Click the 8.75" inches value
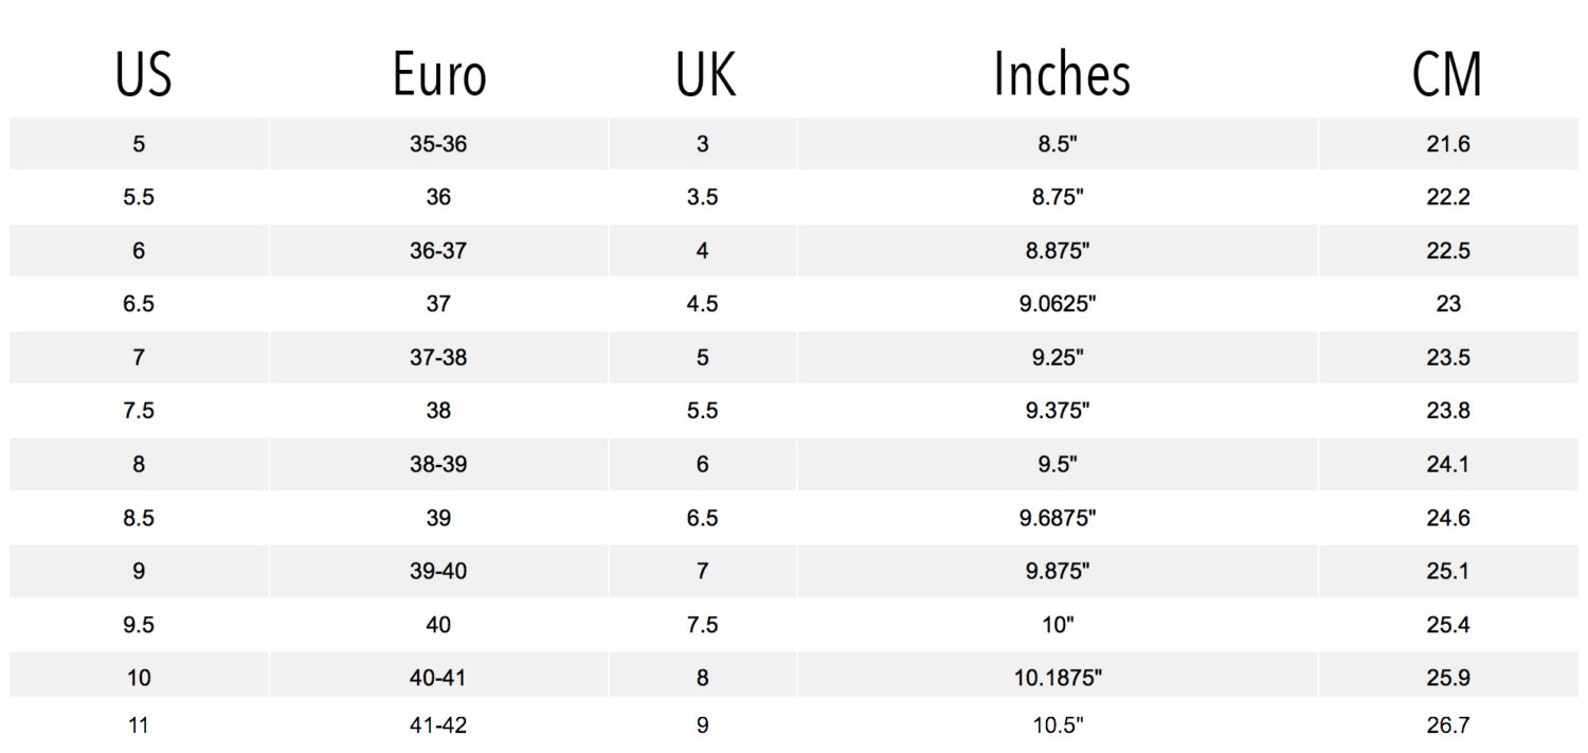The height and width of the screenshot is (753, 1588). (1057, 197)
